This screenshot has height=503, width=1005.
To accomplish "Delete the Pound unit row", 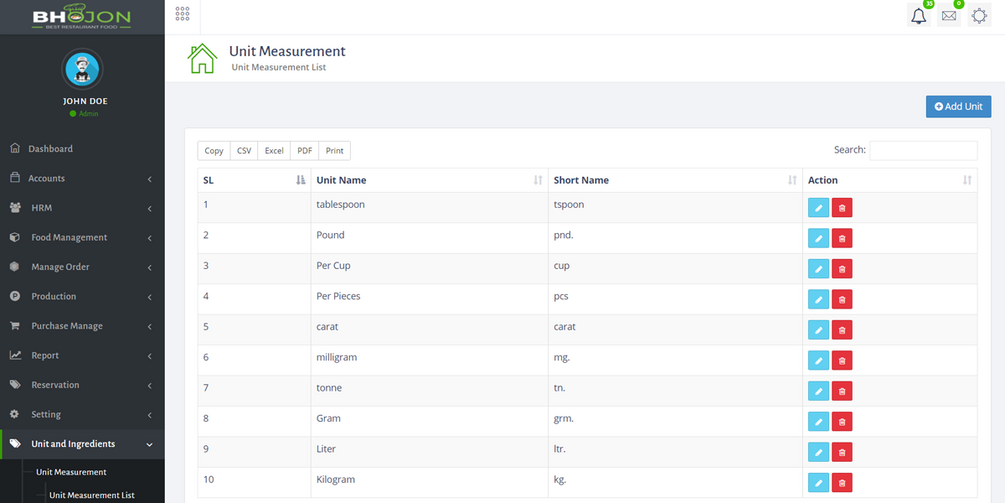I will coord(842,238).
